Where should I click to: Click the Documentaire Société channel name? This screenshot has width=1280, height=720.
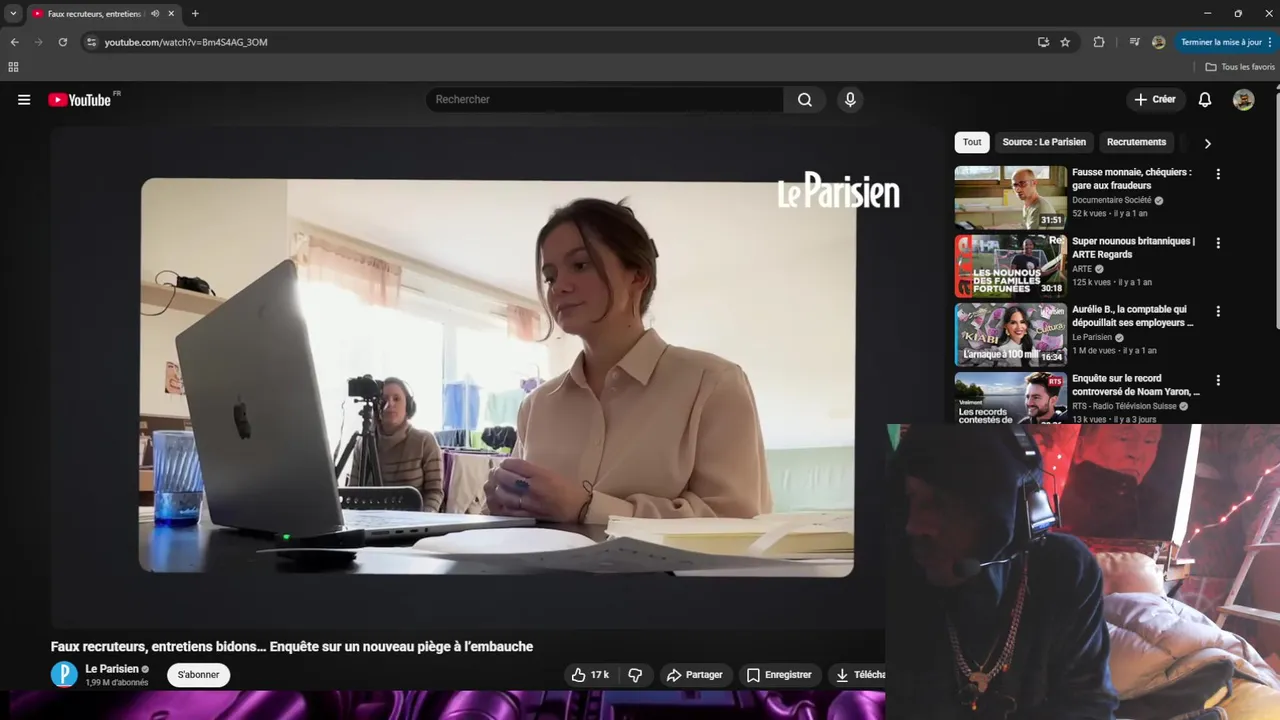tap(1111, 200)
